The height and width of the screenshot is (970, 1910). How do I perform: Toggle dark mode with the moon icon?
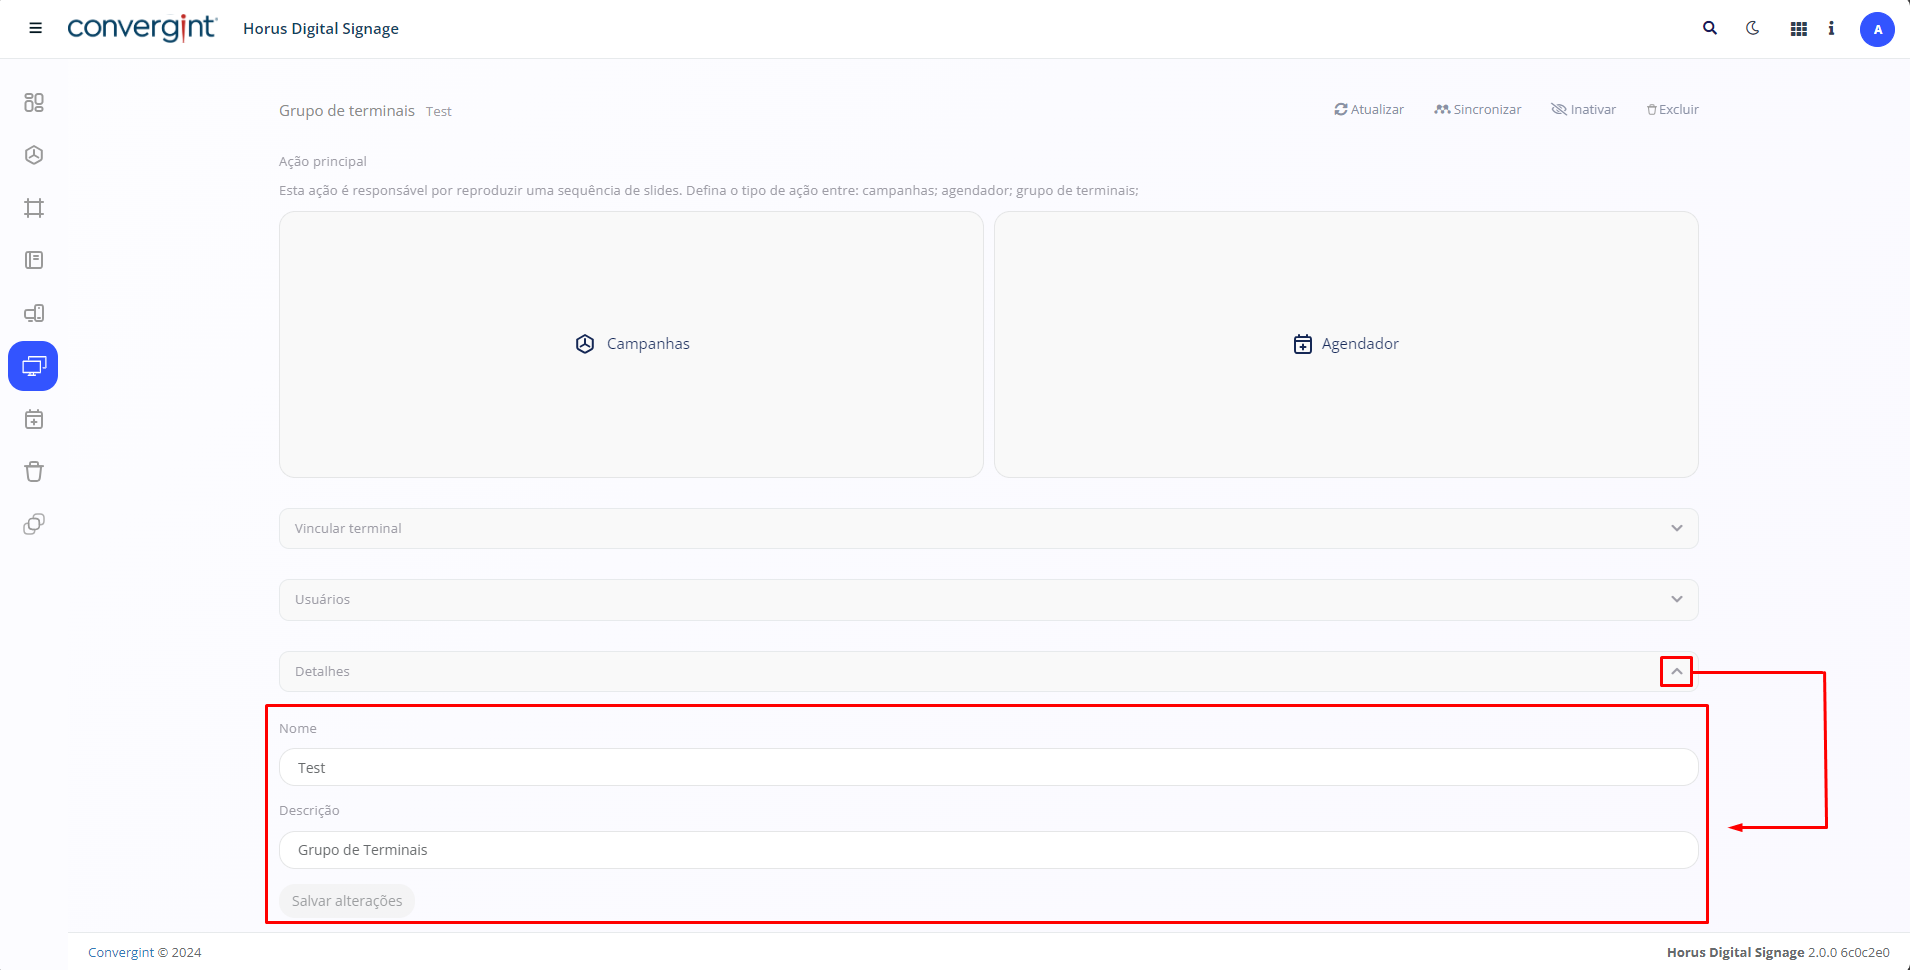(x=1753, y=29)
